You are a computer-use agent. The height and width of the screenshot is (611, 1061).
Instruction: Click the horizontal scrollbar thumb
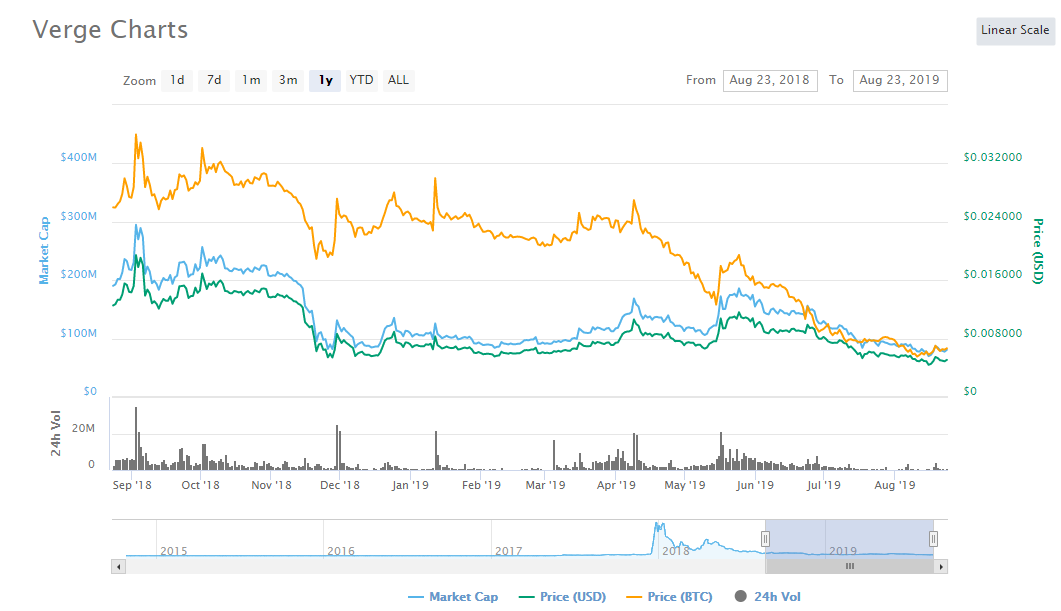tap(850, 567)
